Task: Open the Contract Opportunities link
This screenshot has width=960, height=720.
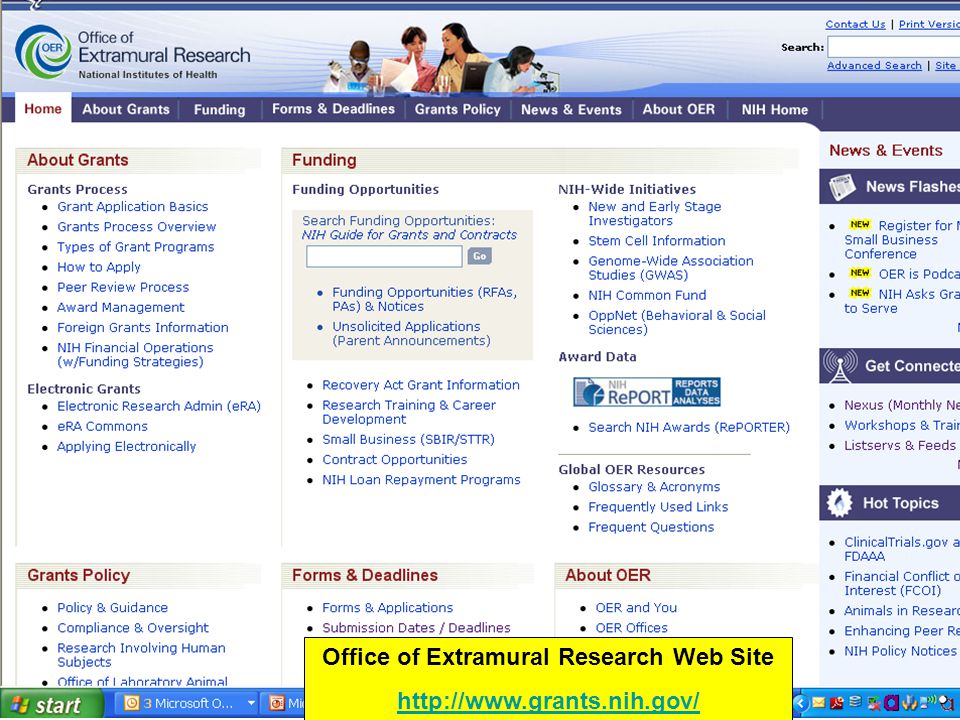Action: point(394,460)
